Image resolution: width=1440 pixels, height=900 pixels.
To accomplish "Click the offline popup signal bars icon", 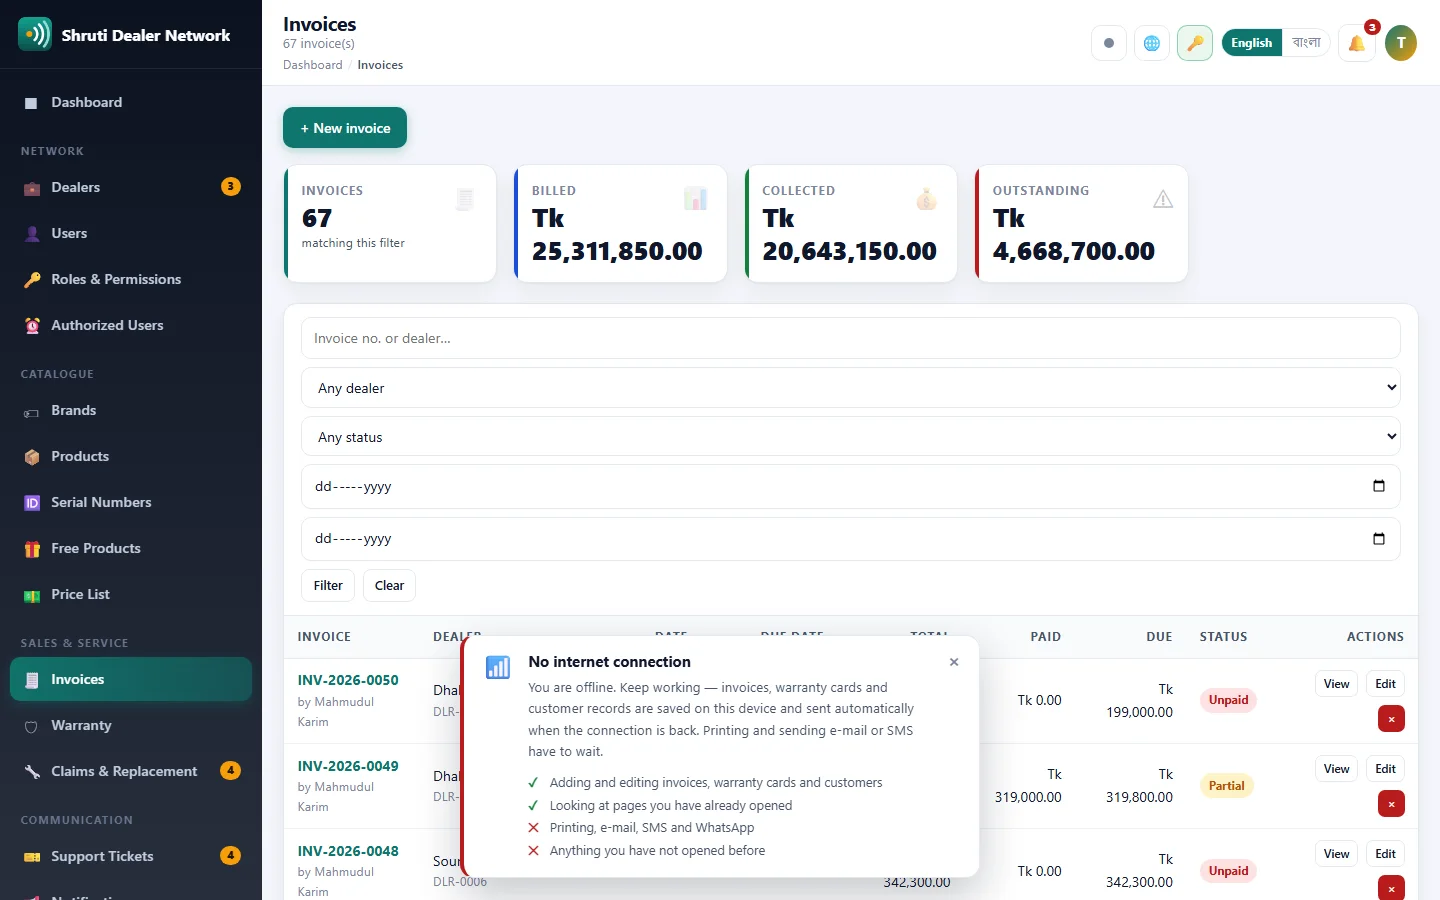I will tap(498, 667).
